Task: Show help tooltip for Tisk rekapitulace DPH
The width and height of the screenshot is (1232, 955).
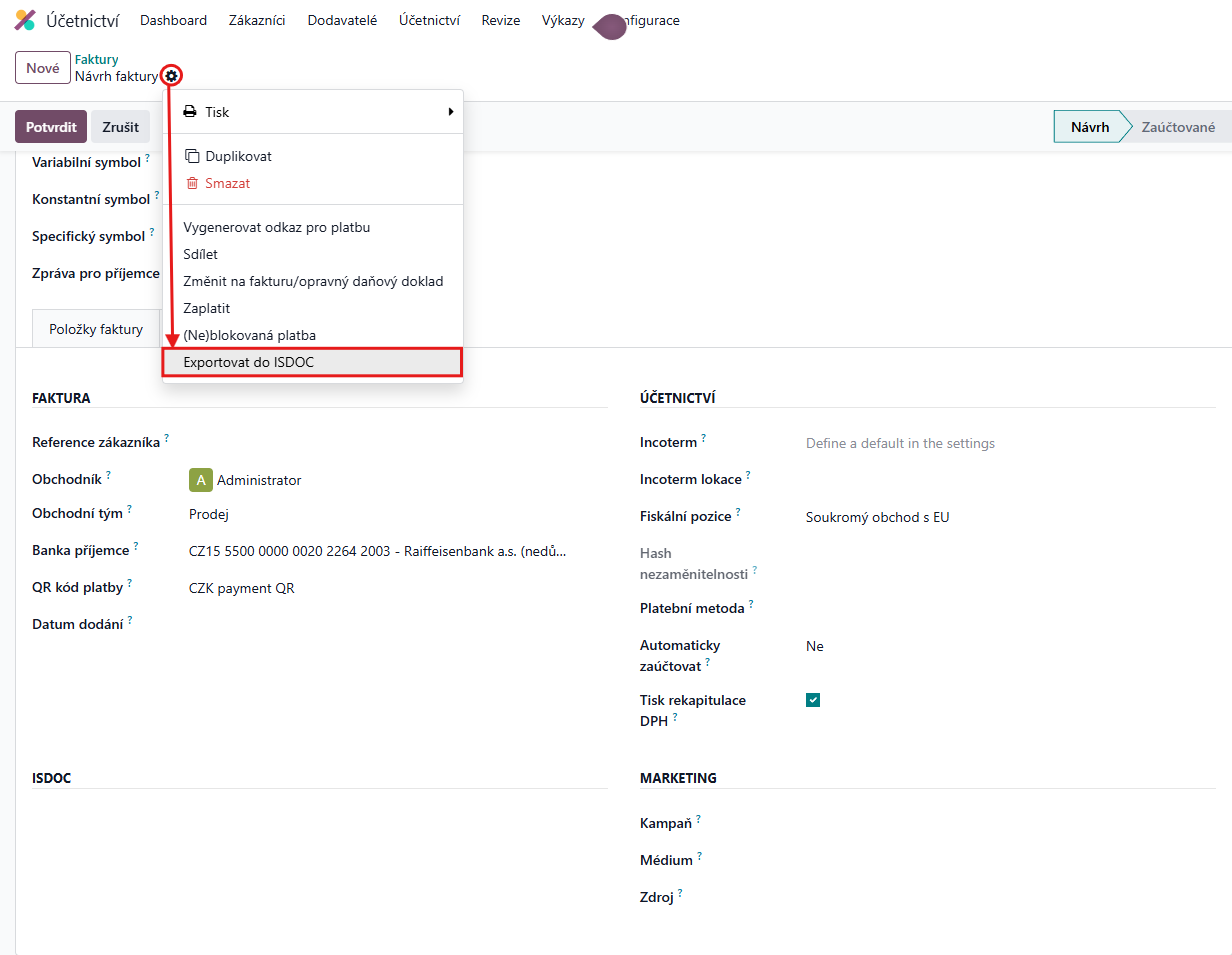Action: pyautogui.click(x=675, y=716)
